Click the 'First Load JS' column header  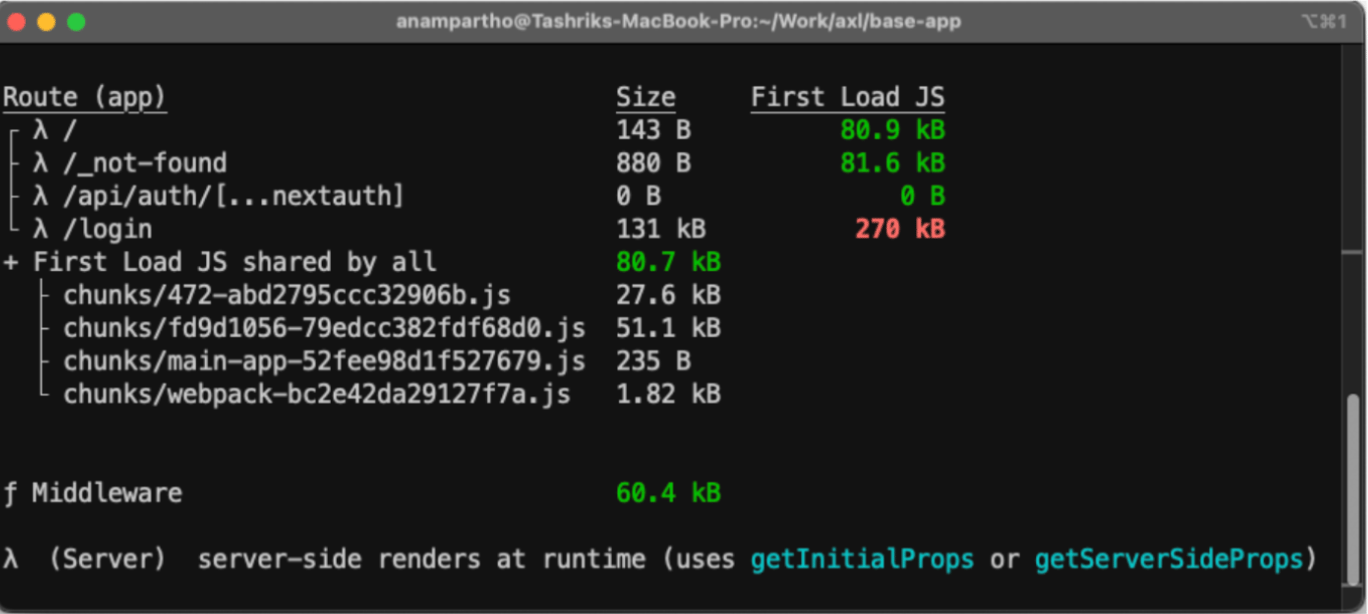point(848,97)
